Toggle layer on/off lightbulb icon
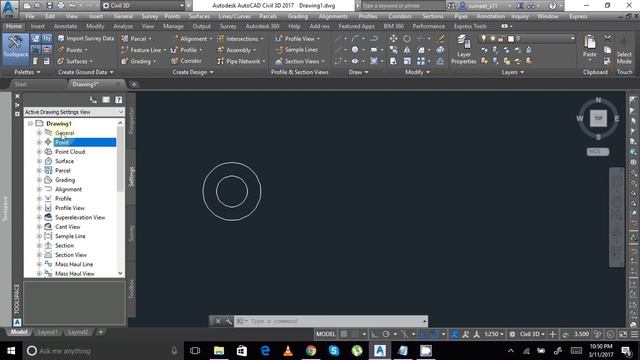 pyautogui.click(x=484, y=38)
